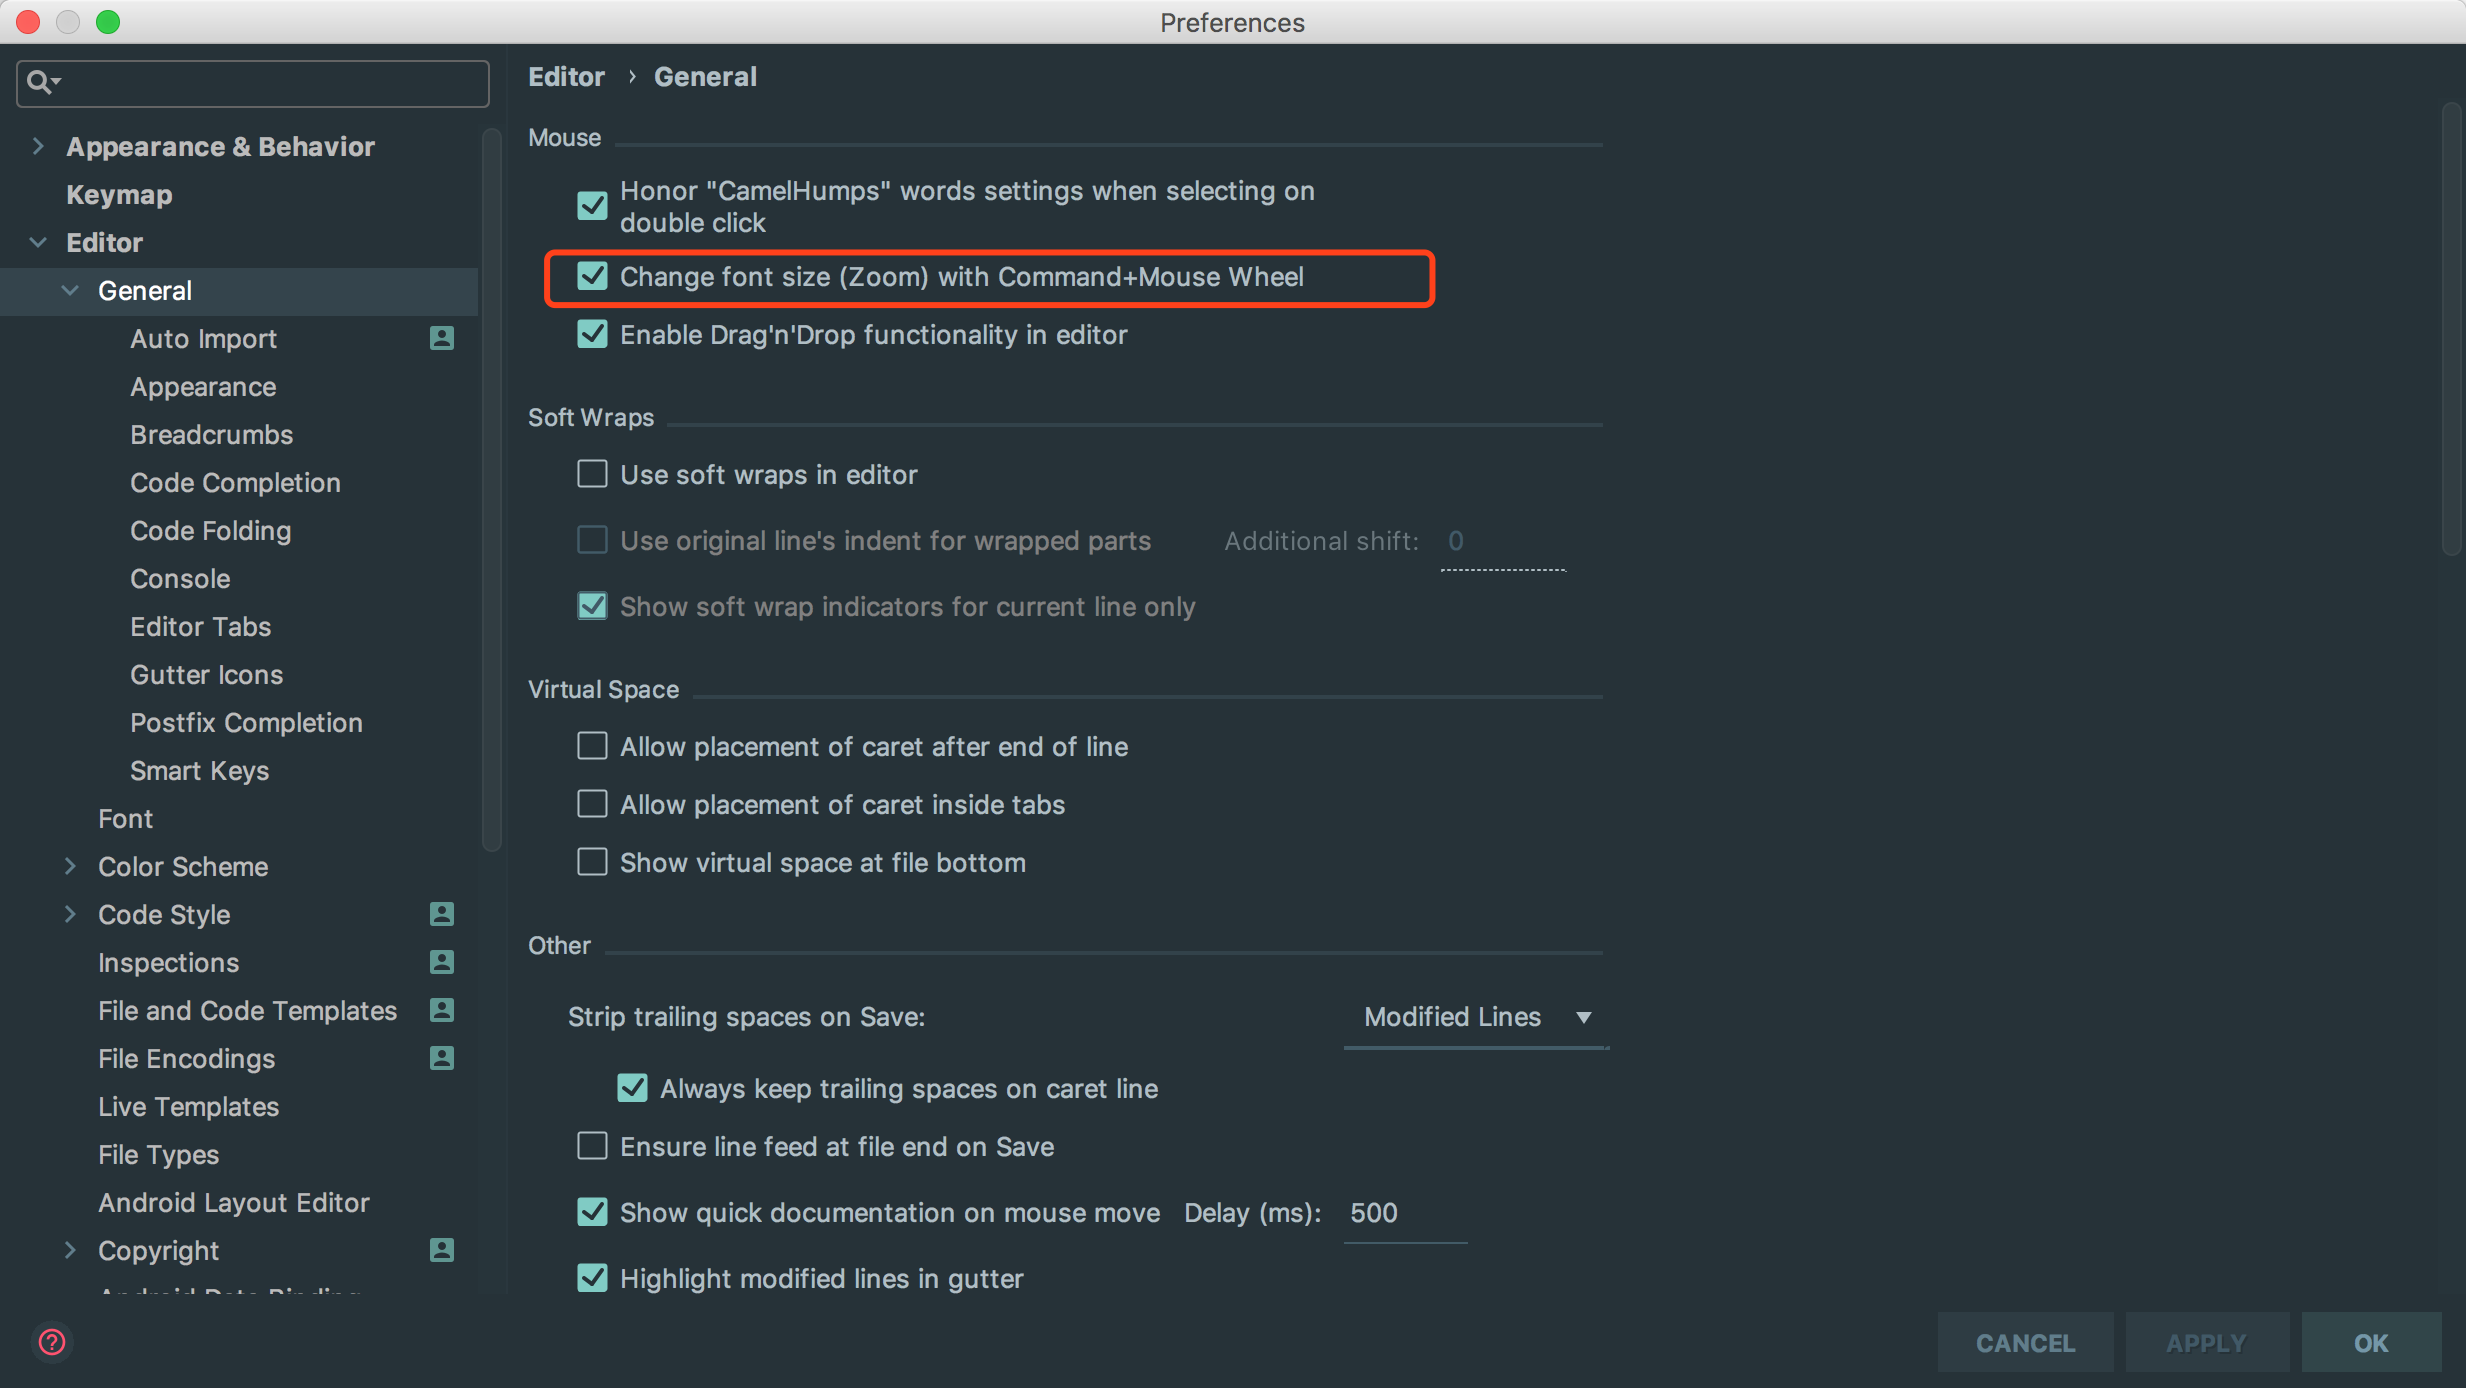Toggle Change font size with Command+Mouse Wheel

tap(593, 276)
